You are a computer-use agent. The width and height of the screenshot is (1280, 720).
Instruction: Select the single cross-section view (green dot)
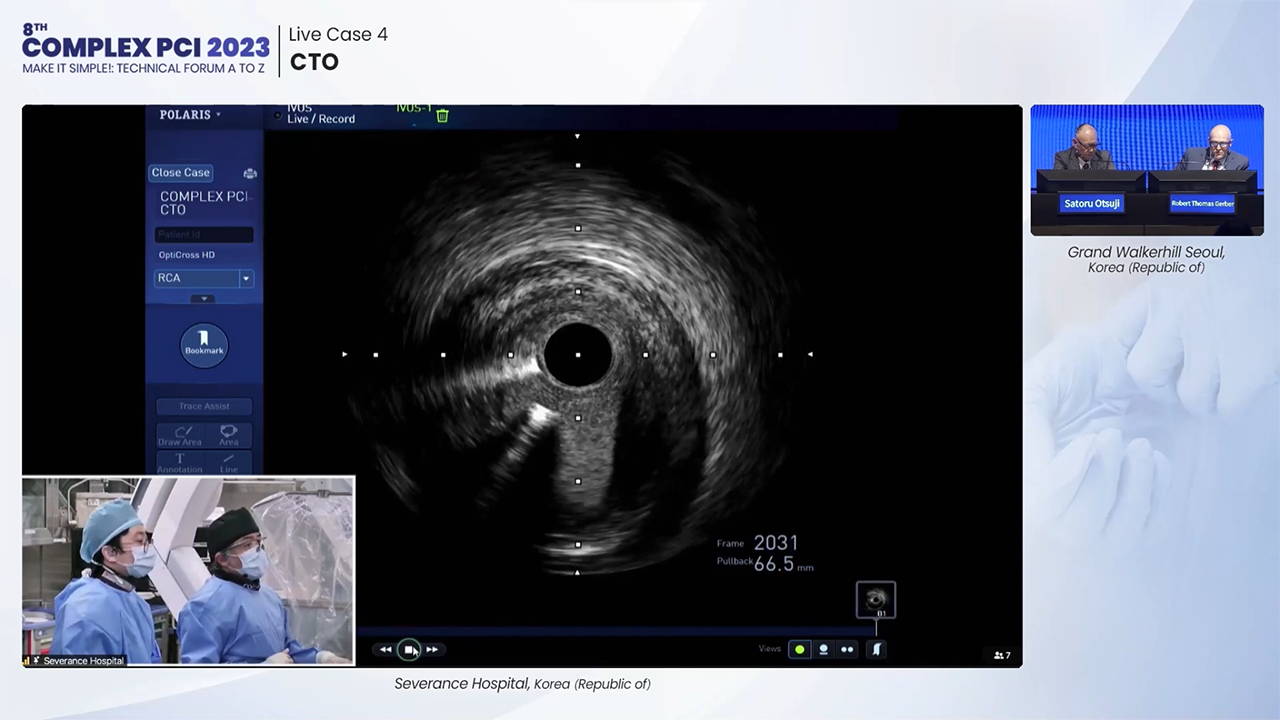pyautogui.click(x=799, y=650)
